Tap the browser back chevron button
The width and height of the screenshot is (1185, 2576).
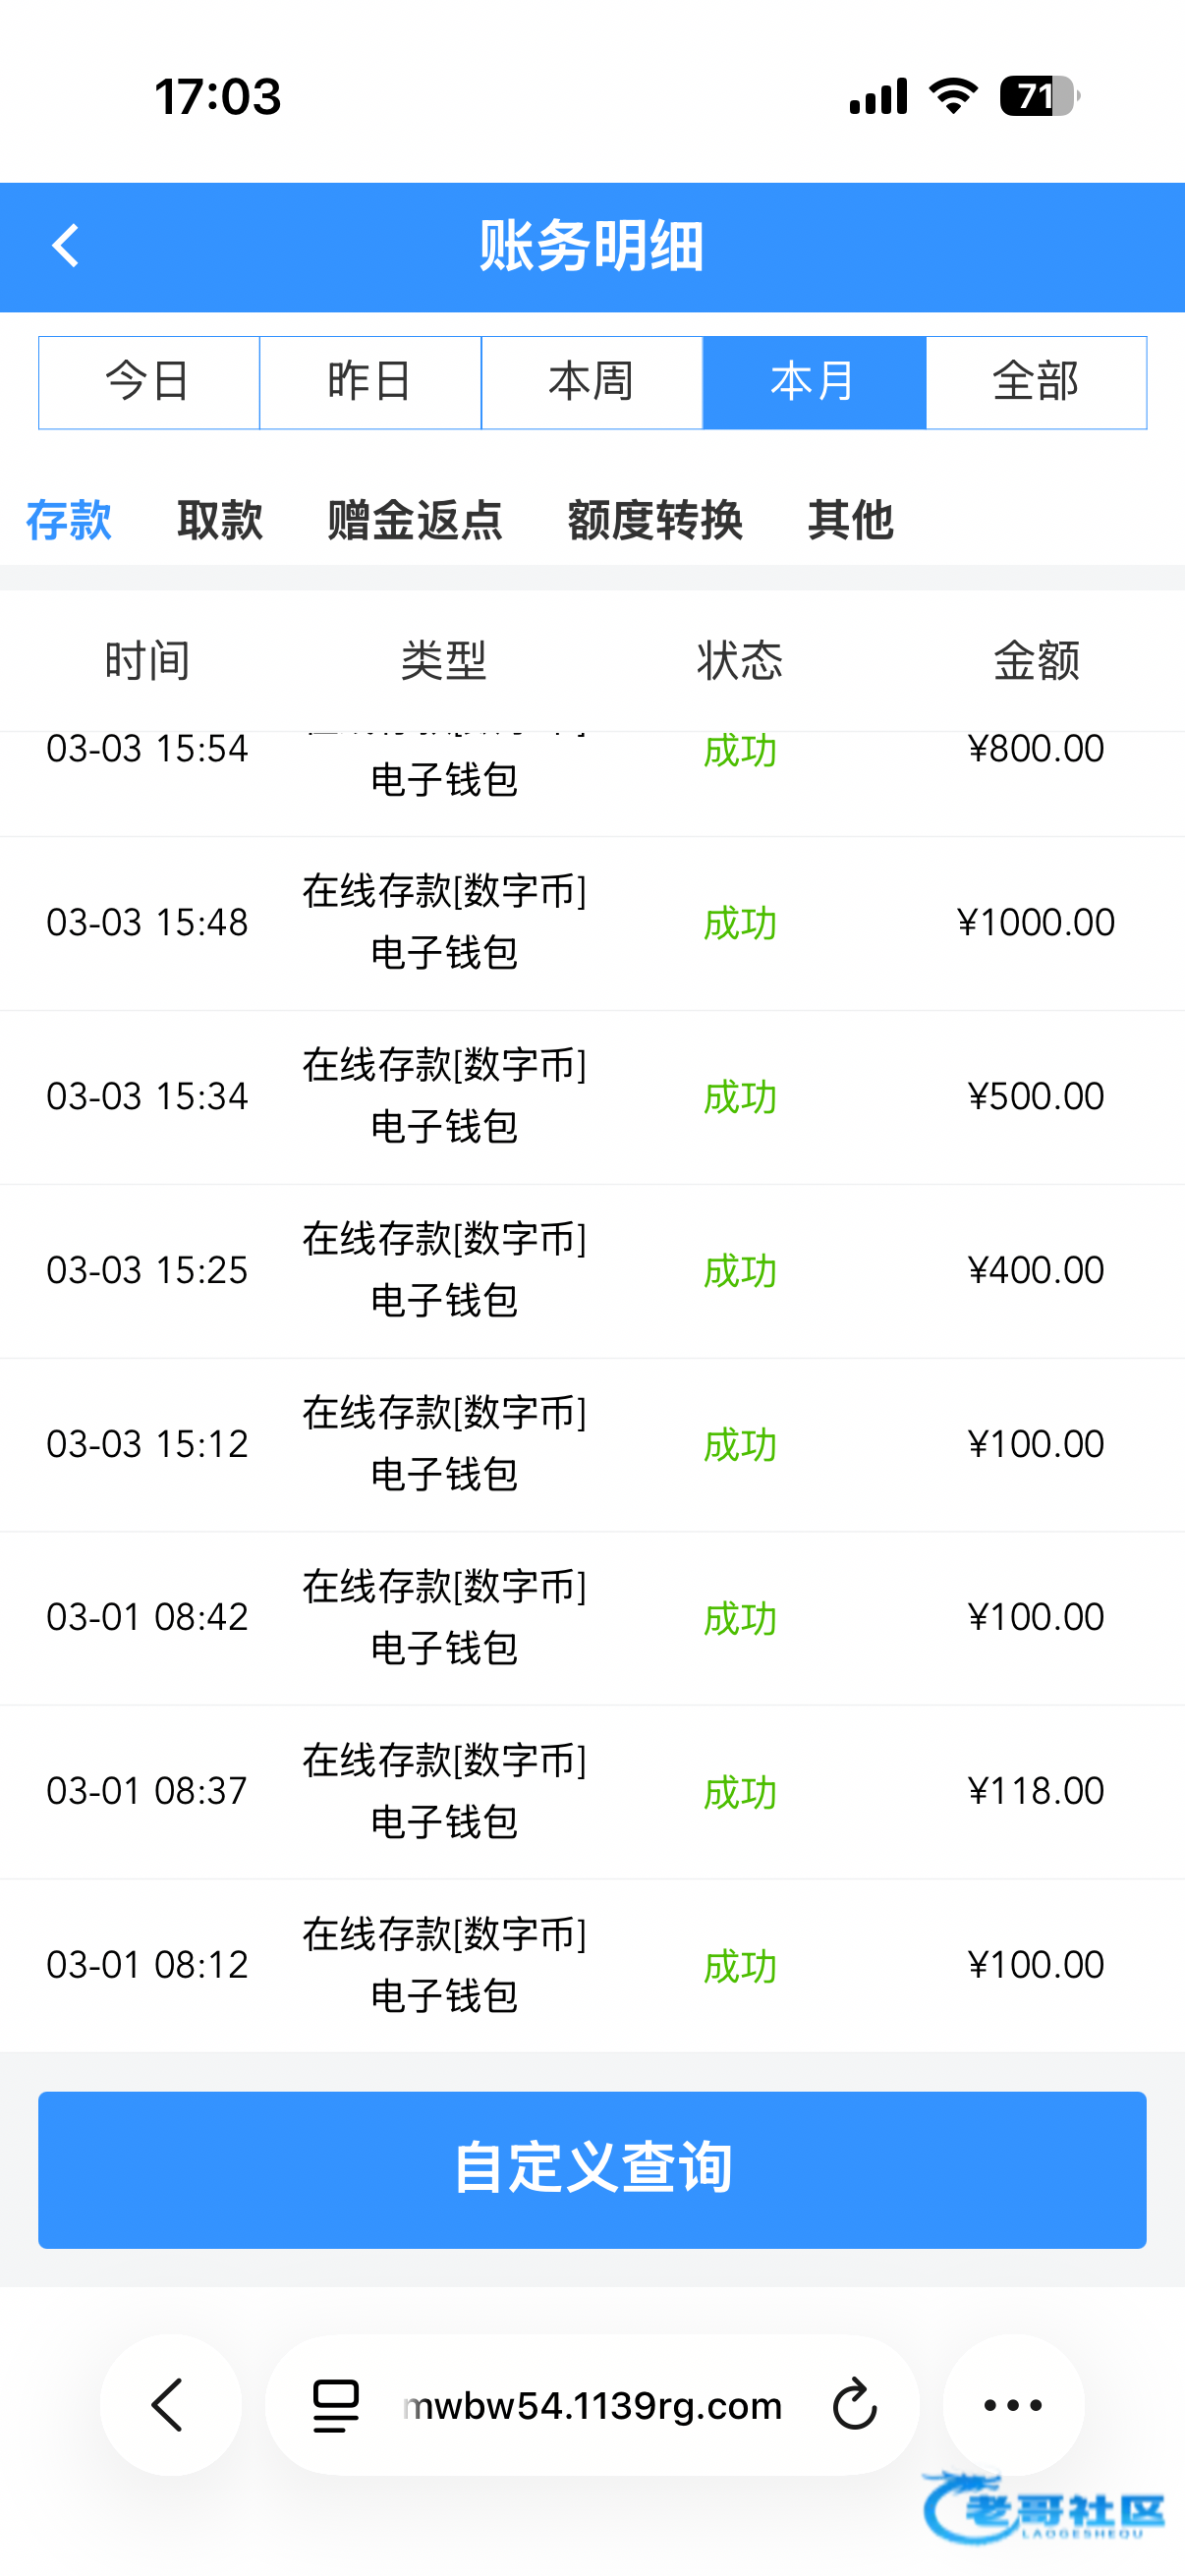169,2404
